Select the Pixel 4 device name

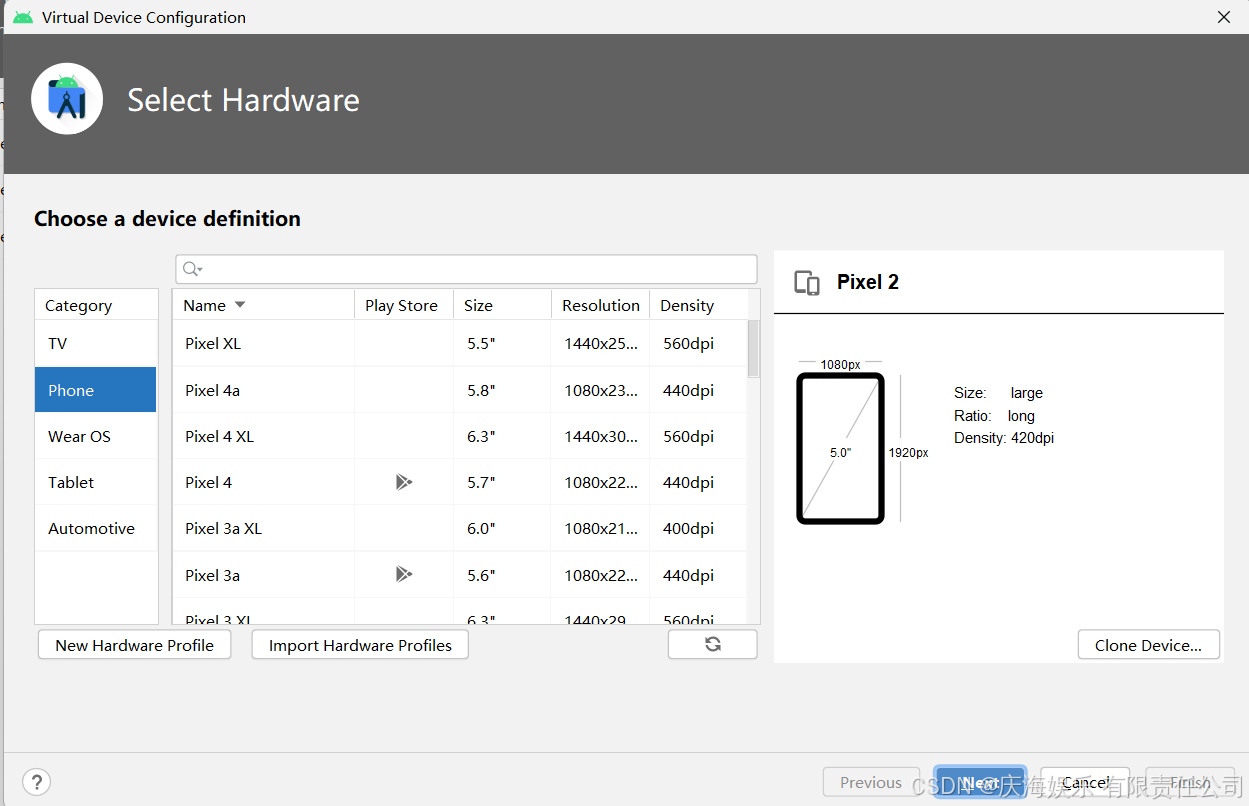[x=208, y=482]
